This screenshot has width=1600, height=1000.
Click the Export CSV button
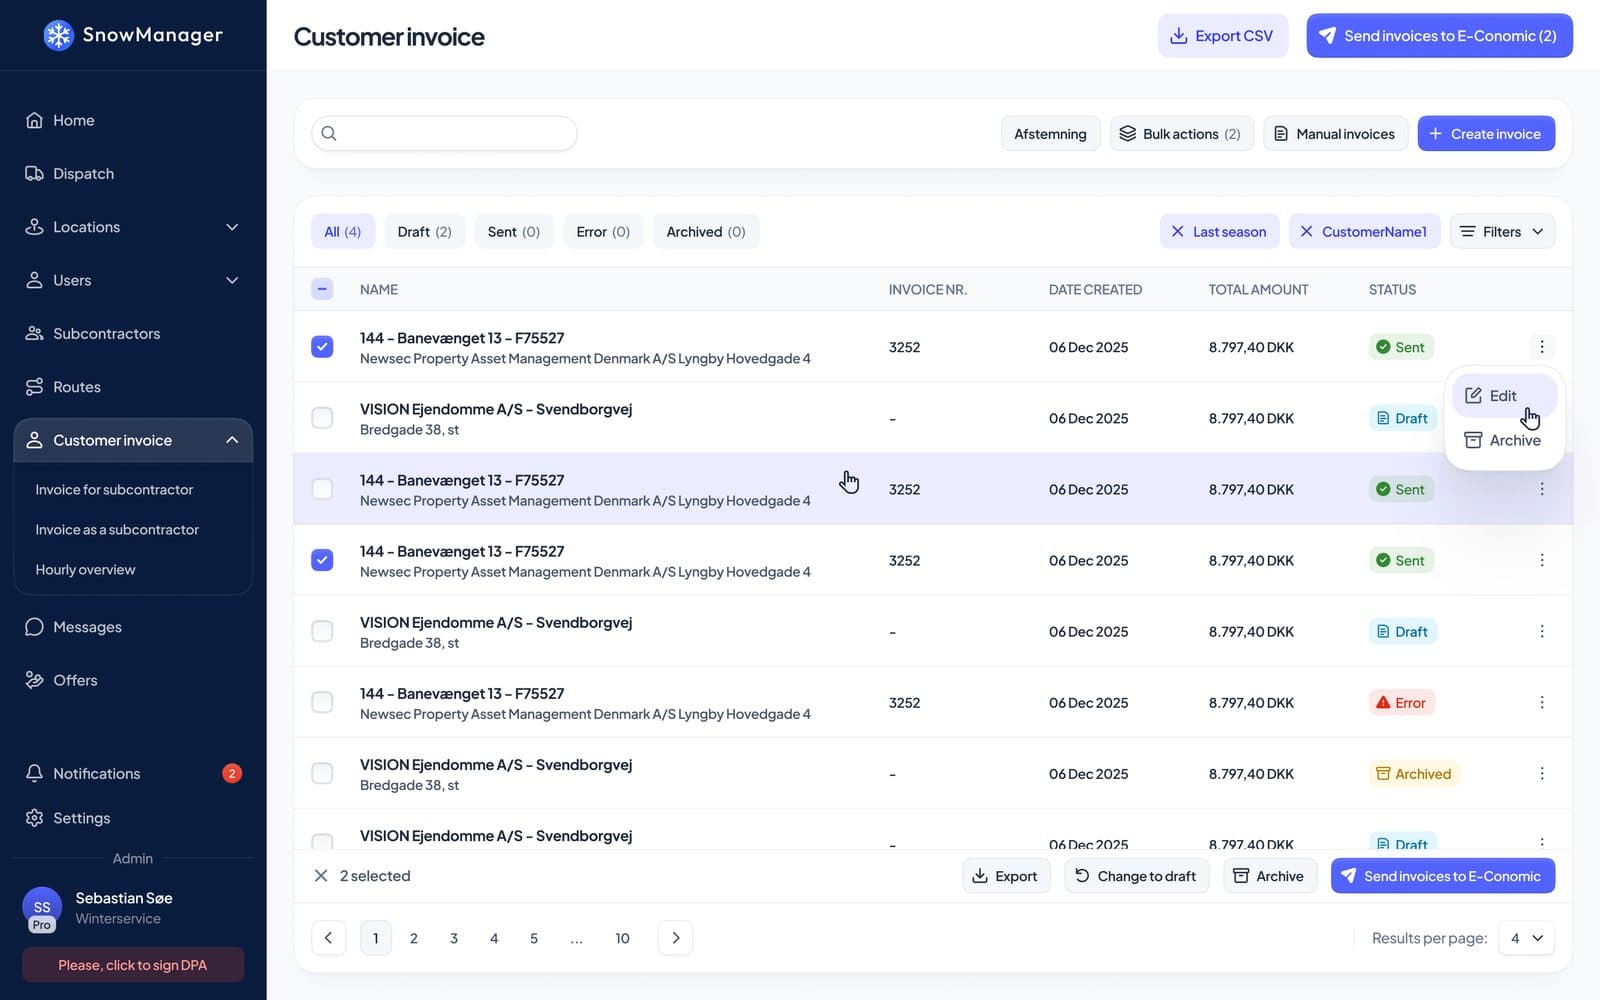(1222, 35)
